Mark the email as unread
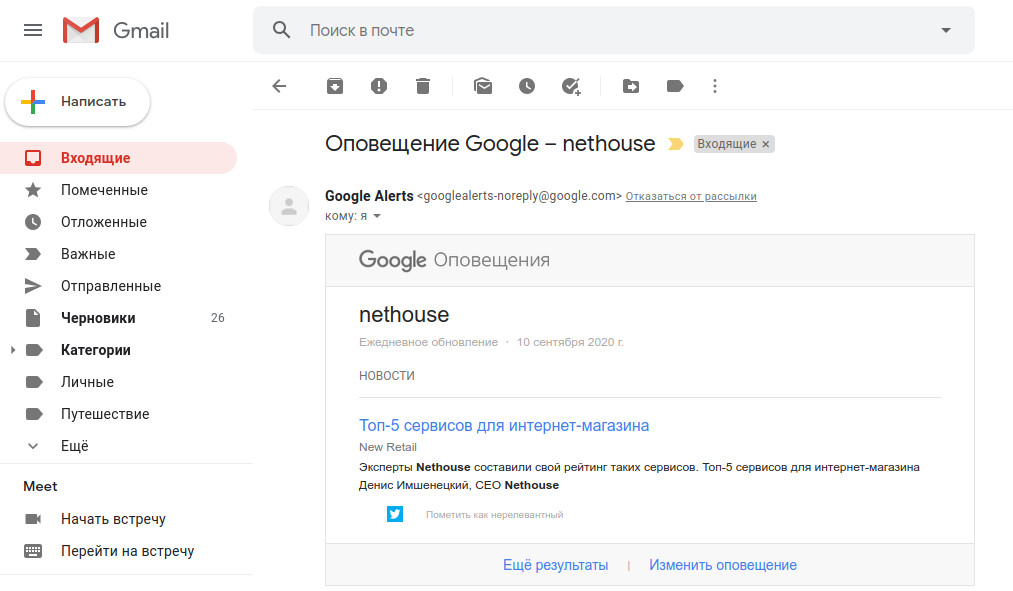The width and height of the screenshot is (1013, 591). 483,86
